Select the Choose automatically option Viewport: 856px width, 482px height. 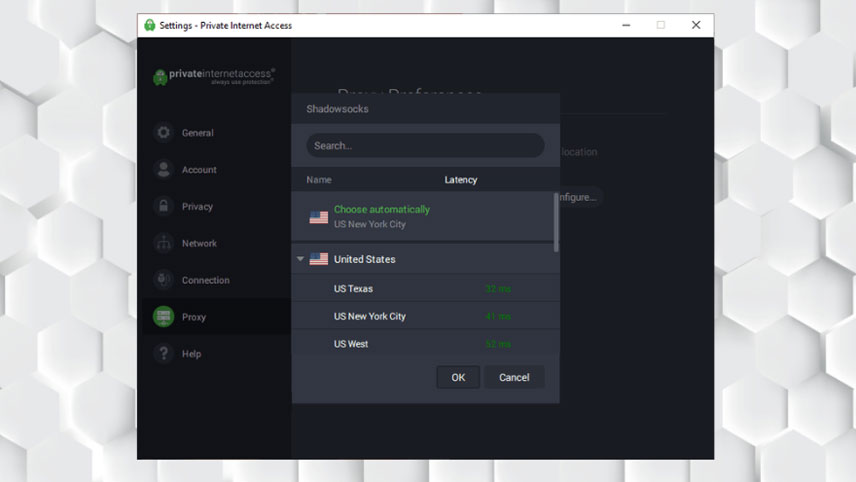click(423, 217)
